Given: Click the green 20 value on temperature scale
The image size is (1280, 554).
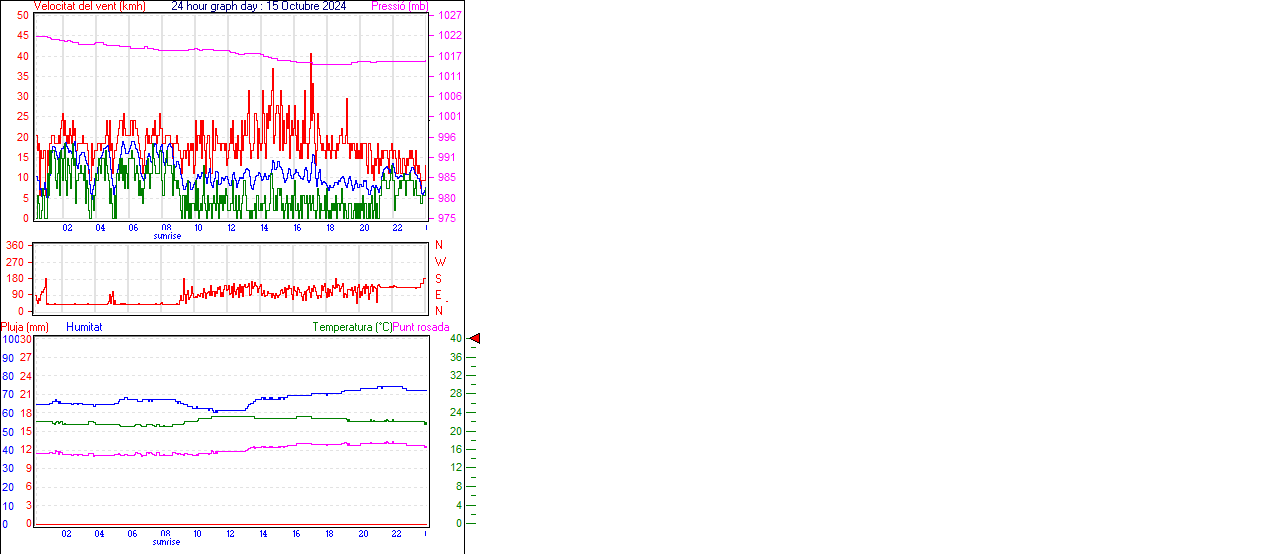Looking at the screenshot, I should [x=455, y=431].
